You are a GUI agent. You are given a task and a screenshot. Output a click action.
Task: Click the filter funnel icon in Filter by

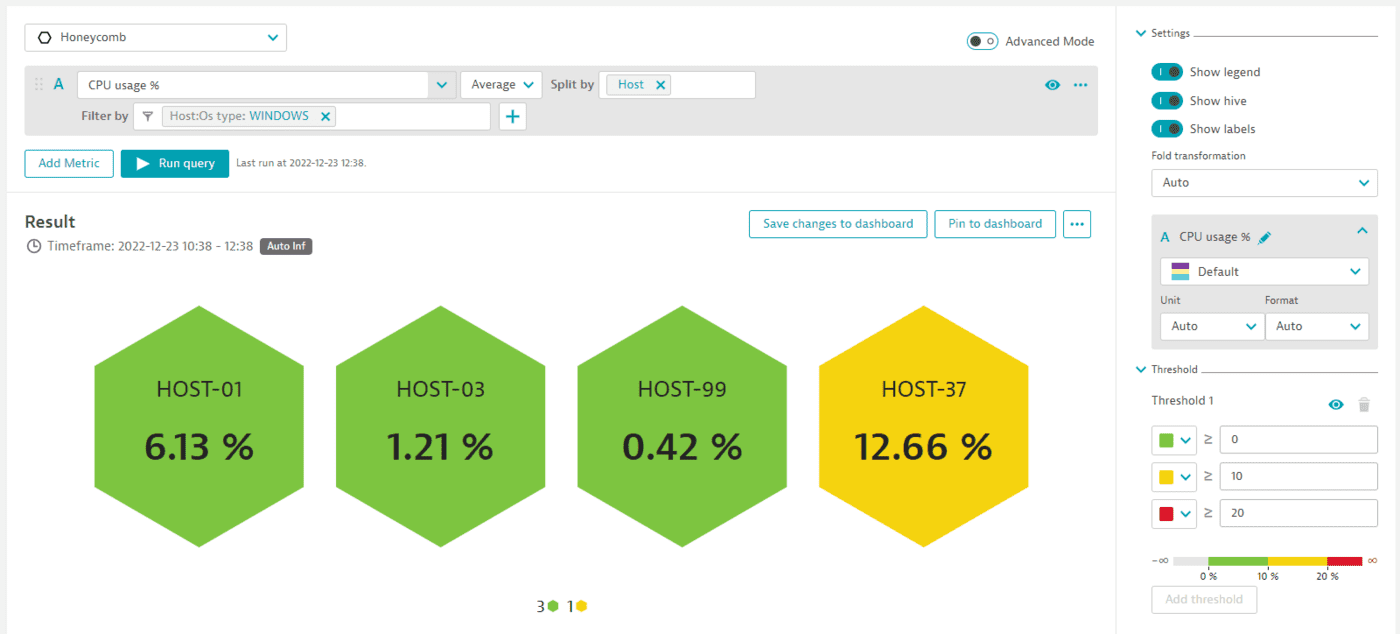pos(147,116)
